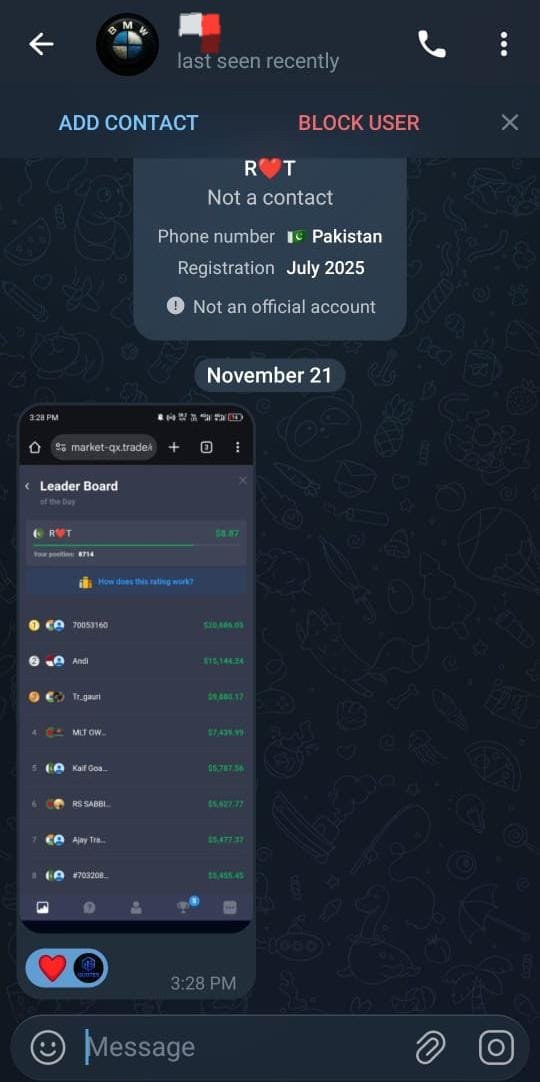Go back using the arrow icon

point(41,44)
